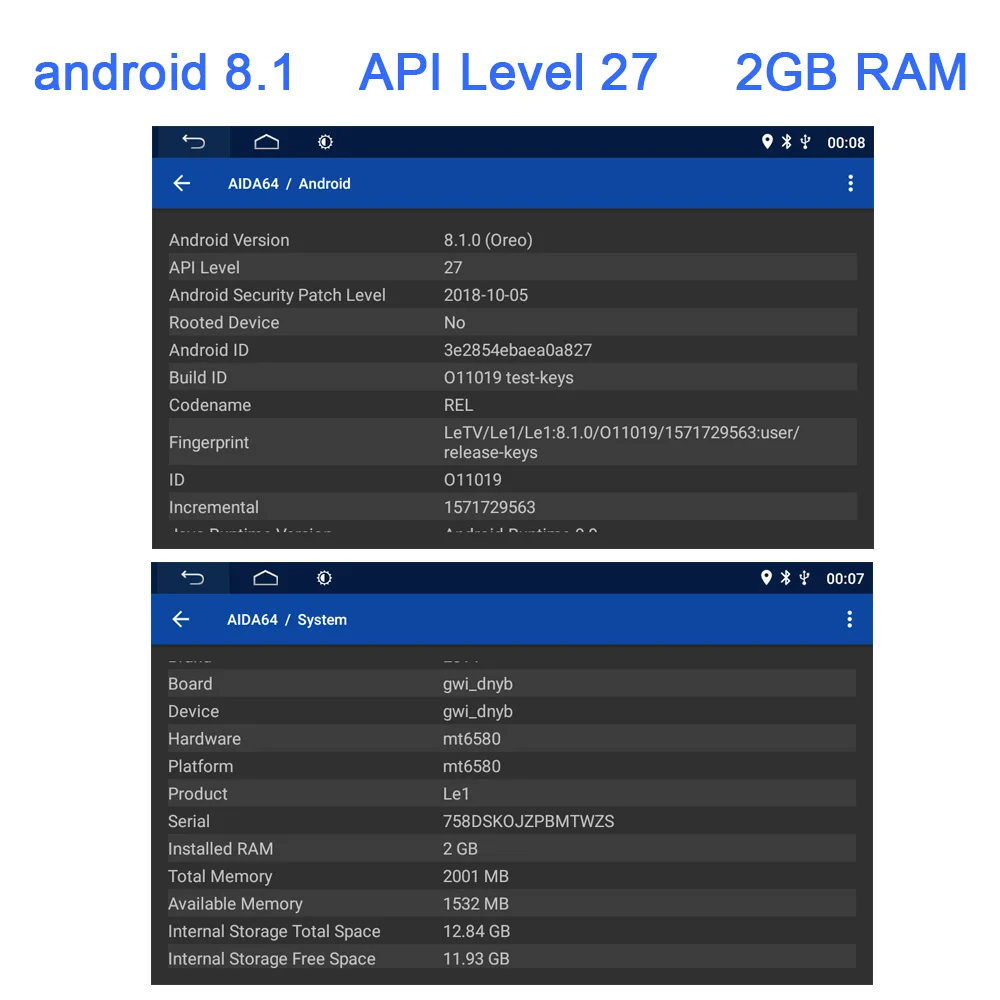Select Available Memory value '1532 MB'

[476, 904]
